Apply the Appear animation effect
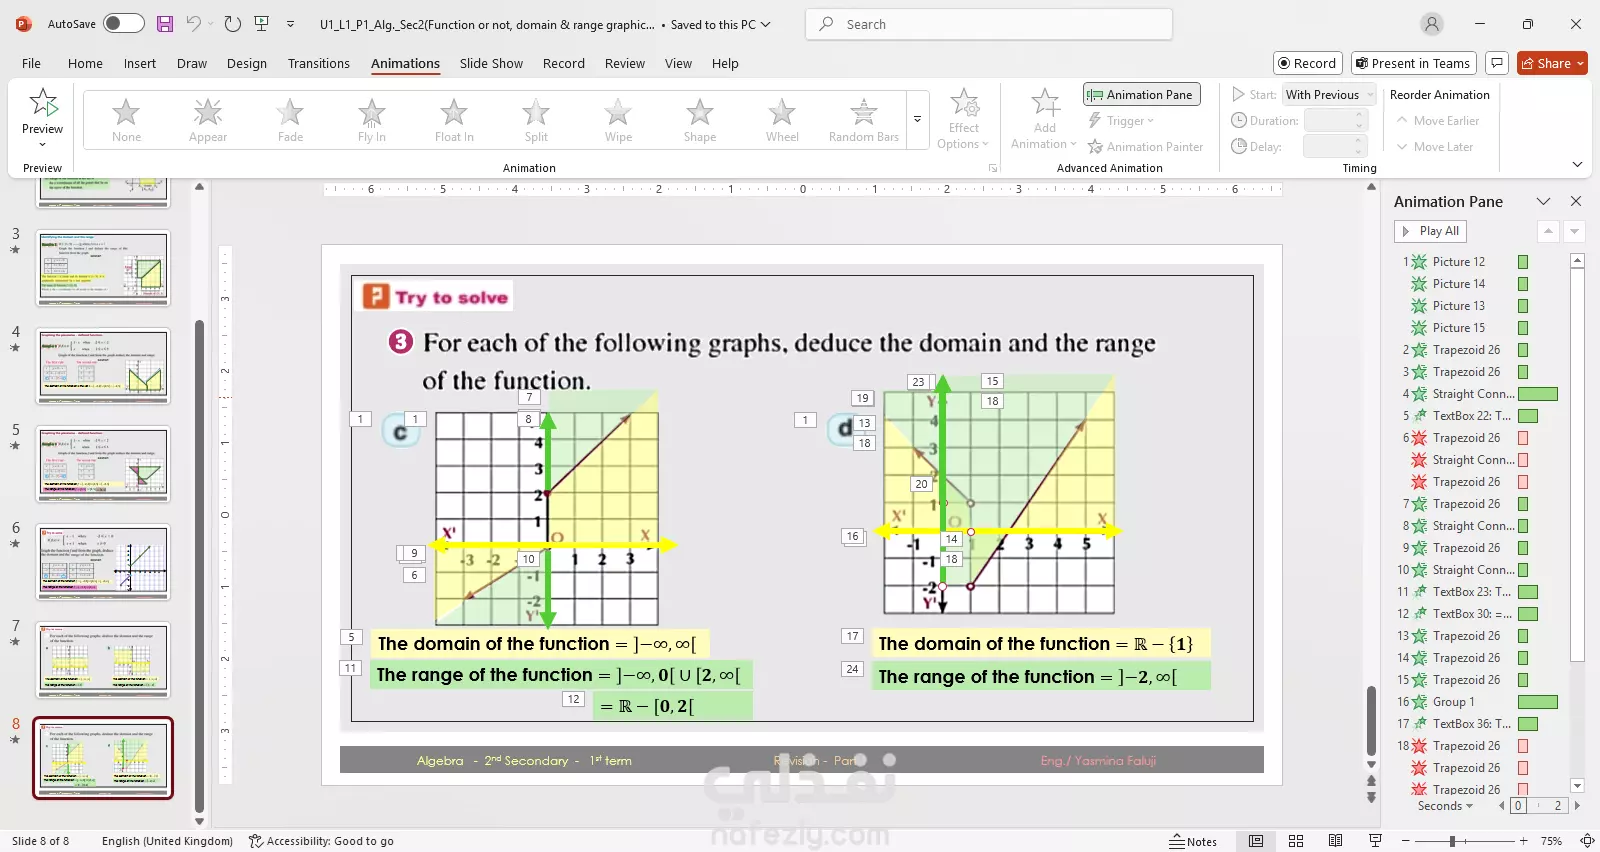This screenshot has height=852, width=1600. pos(208,120)
